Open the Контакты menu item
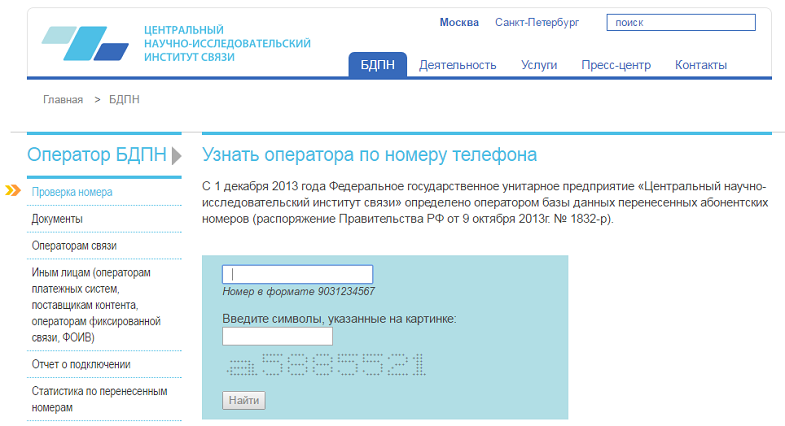 coord(701,65)
